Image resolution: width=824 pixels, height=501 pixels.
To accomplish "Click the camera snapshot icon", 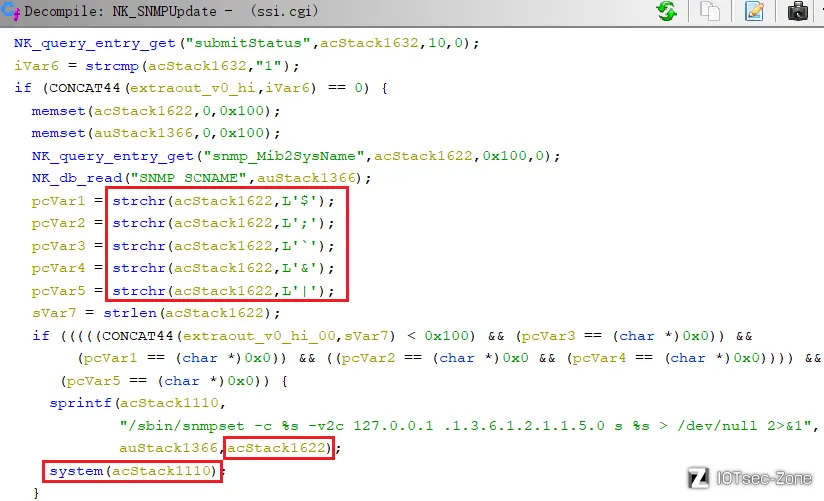I will (x=797, y=11).
